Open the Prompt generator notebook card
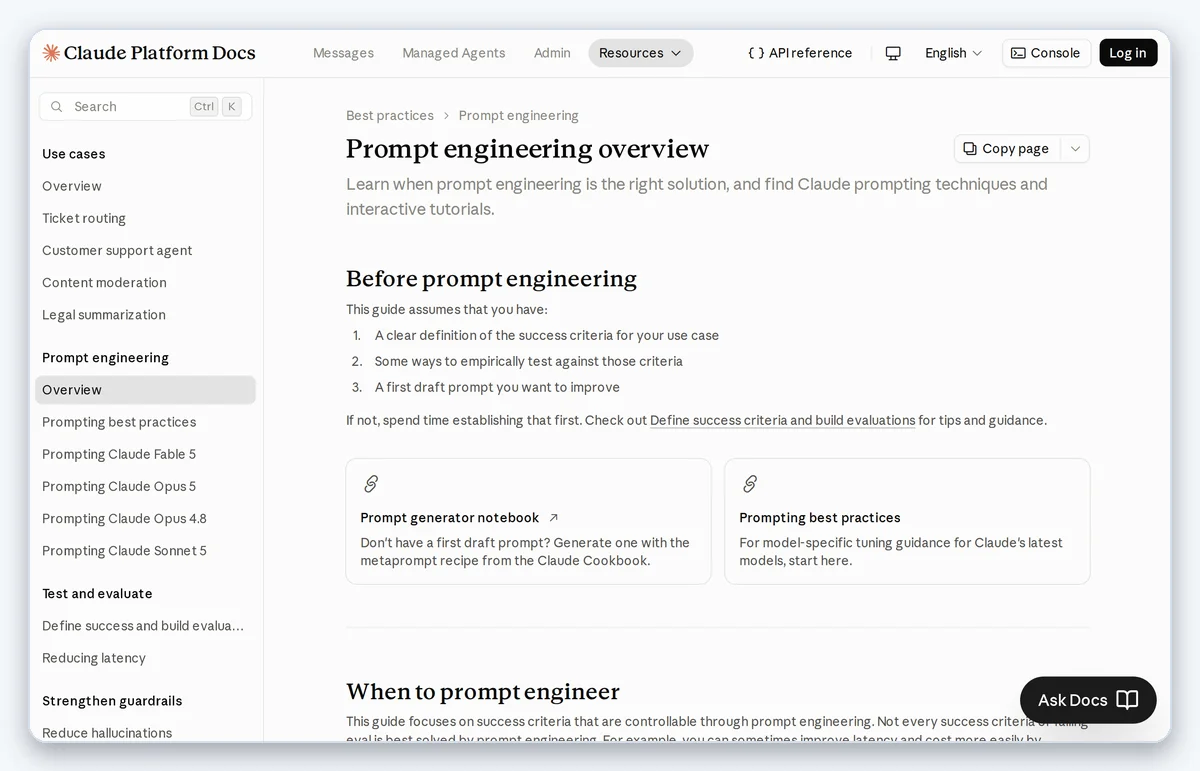 (528, 521)
